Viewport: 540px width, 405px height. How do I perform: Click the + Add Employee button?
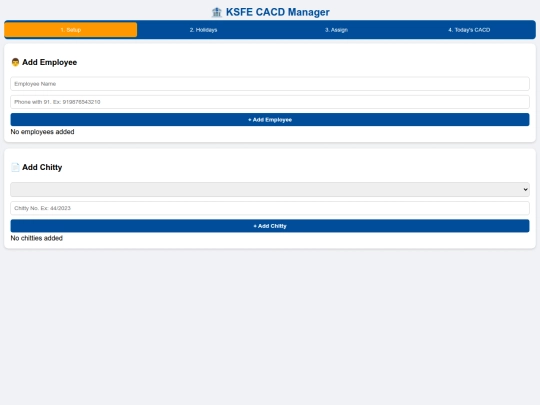(270, 120)
